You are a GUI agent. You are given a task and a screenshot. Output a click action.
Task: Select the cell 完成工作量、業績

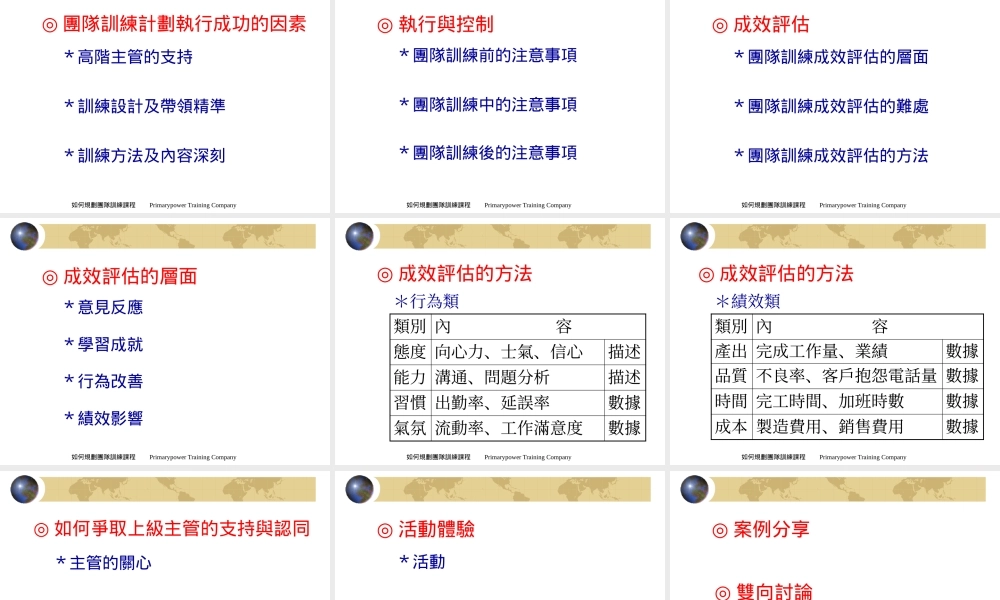point(847,351)
